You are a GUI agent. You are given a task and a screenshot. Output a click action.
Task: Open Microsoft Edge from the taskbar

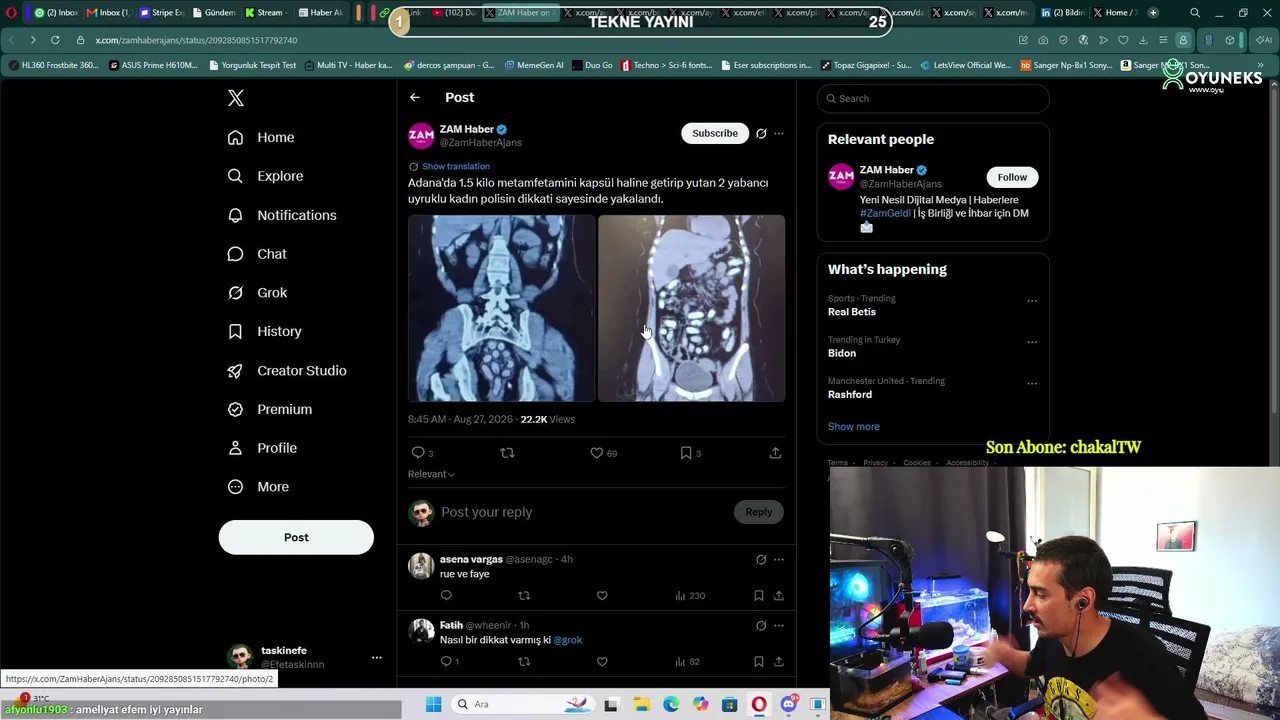click(671, 704)
